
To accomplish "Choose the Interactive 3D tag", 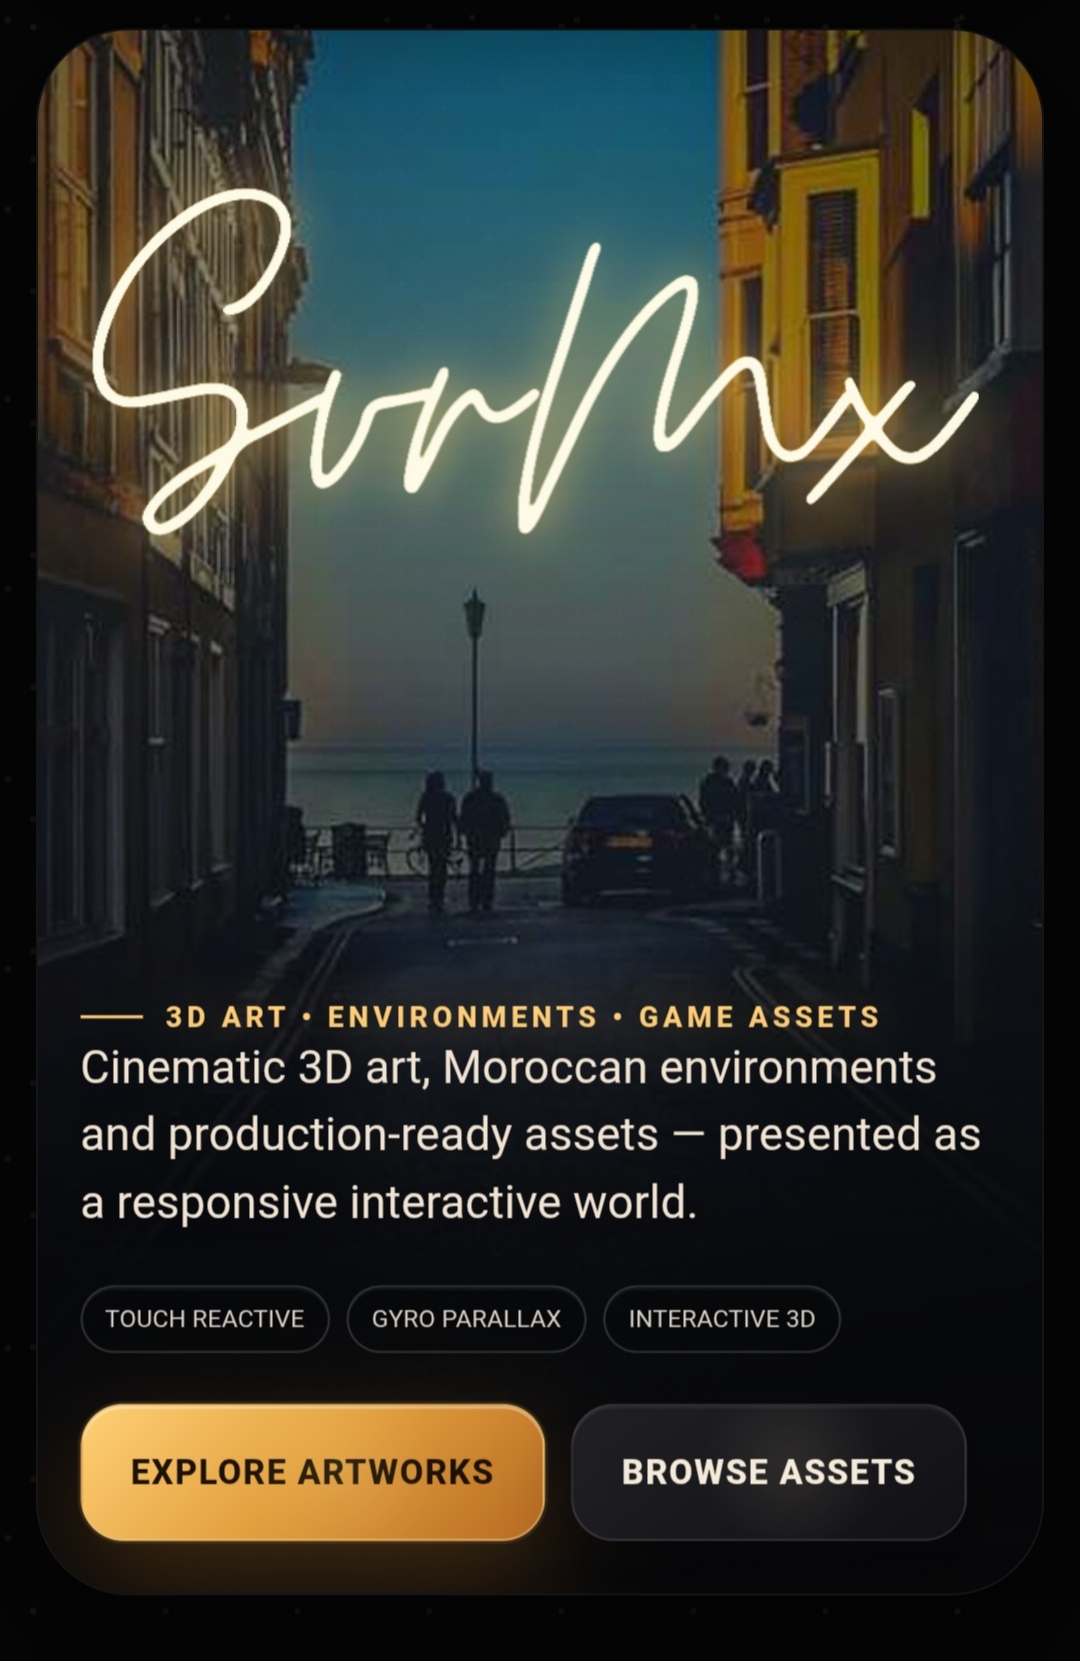I will click(721, 1318).
